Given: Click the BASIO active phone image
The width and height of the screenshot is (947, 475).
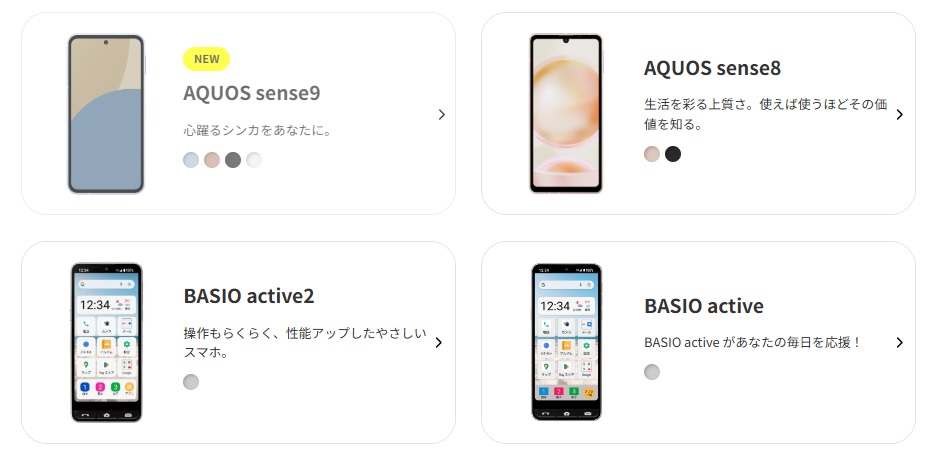Looking at the screenshot, I should pyautogui.click(x=566, y=342).
